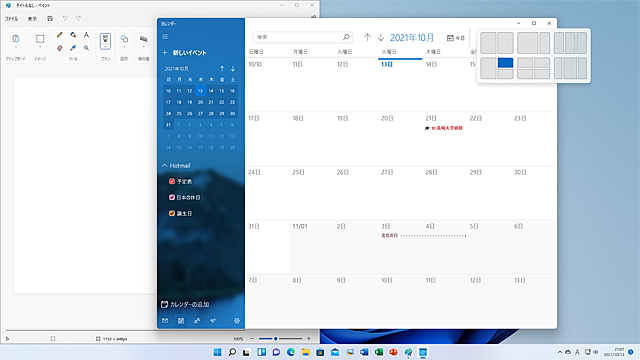Toggle the 日本の休日 calendar checkbox

click(172, 197)
